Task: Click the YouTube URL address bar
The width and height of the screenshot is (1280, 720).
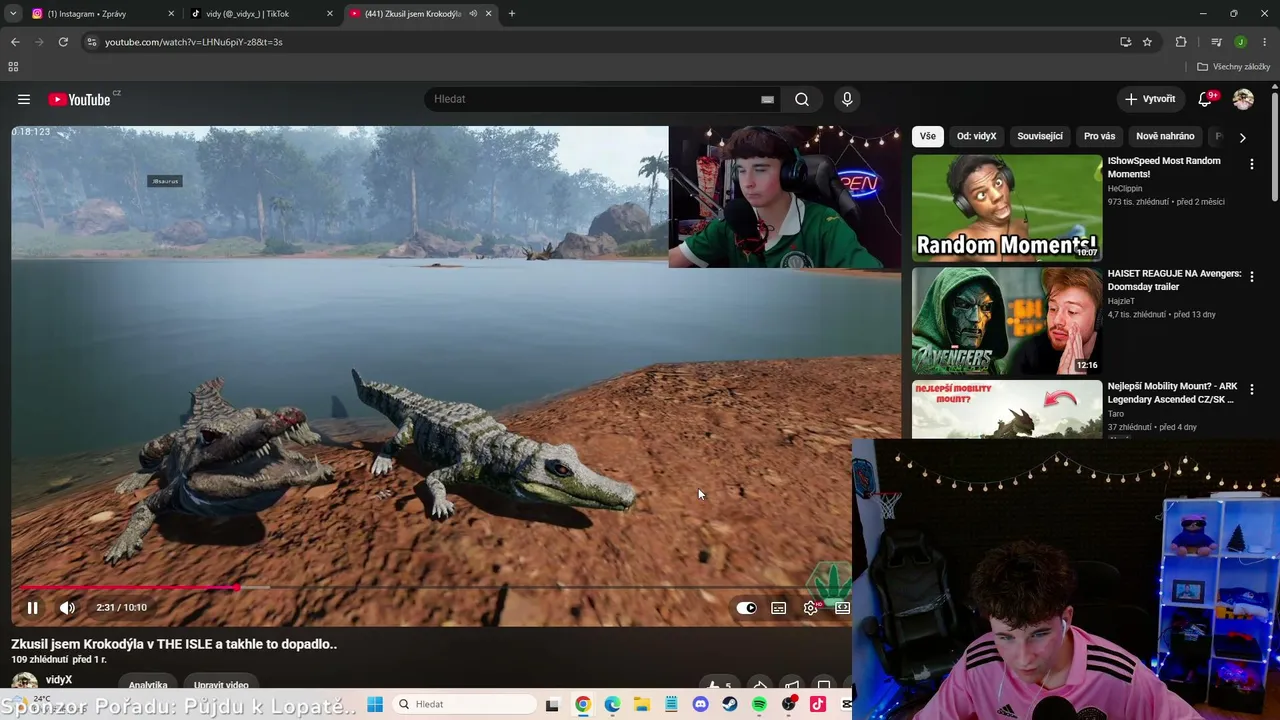Action: click(600, 42)
